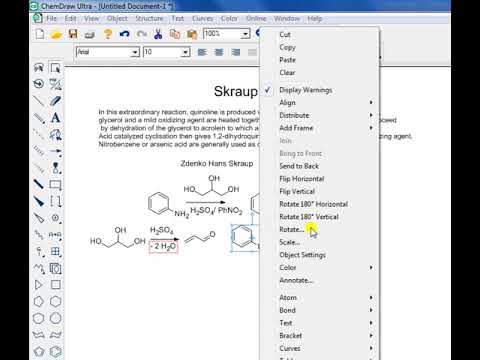The image size is (480, 360).
Task: Select the Text tool letter A
Action: [x=55, y=117]
